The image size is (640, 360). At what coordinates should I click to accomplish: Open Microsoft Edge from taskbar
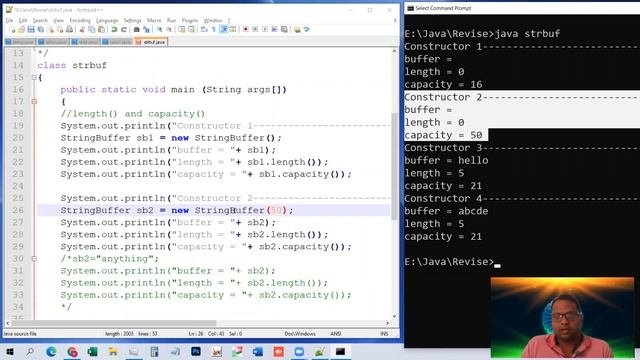coord(51,351)
